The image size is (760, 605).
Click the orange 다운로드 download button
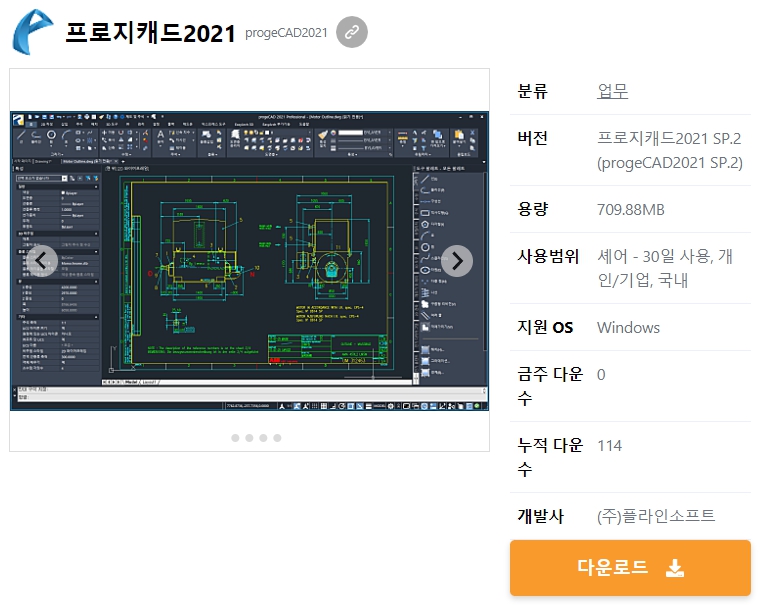pos(630,568)
